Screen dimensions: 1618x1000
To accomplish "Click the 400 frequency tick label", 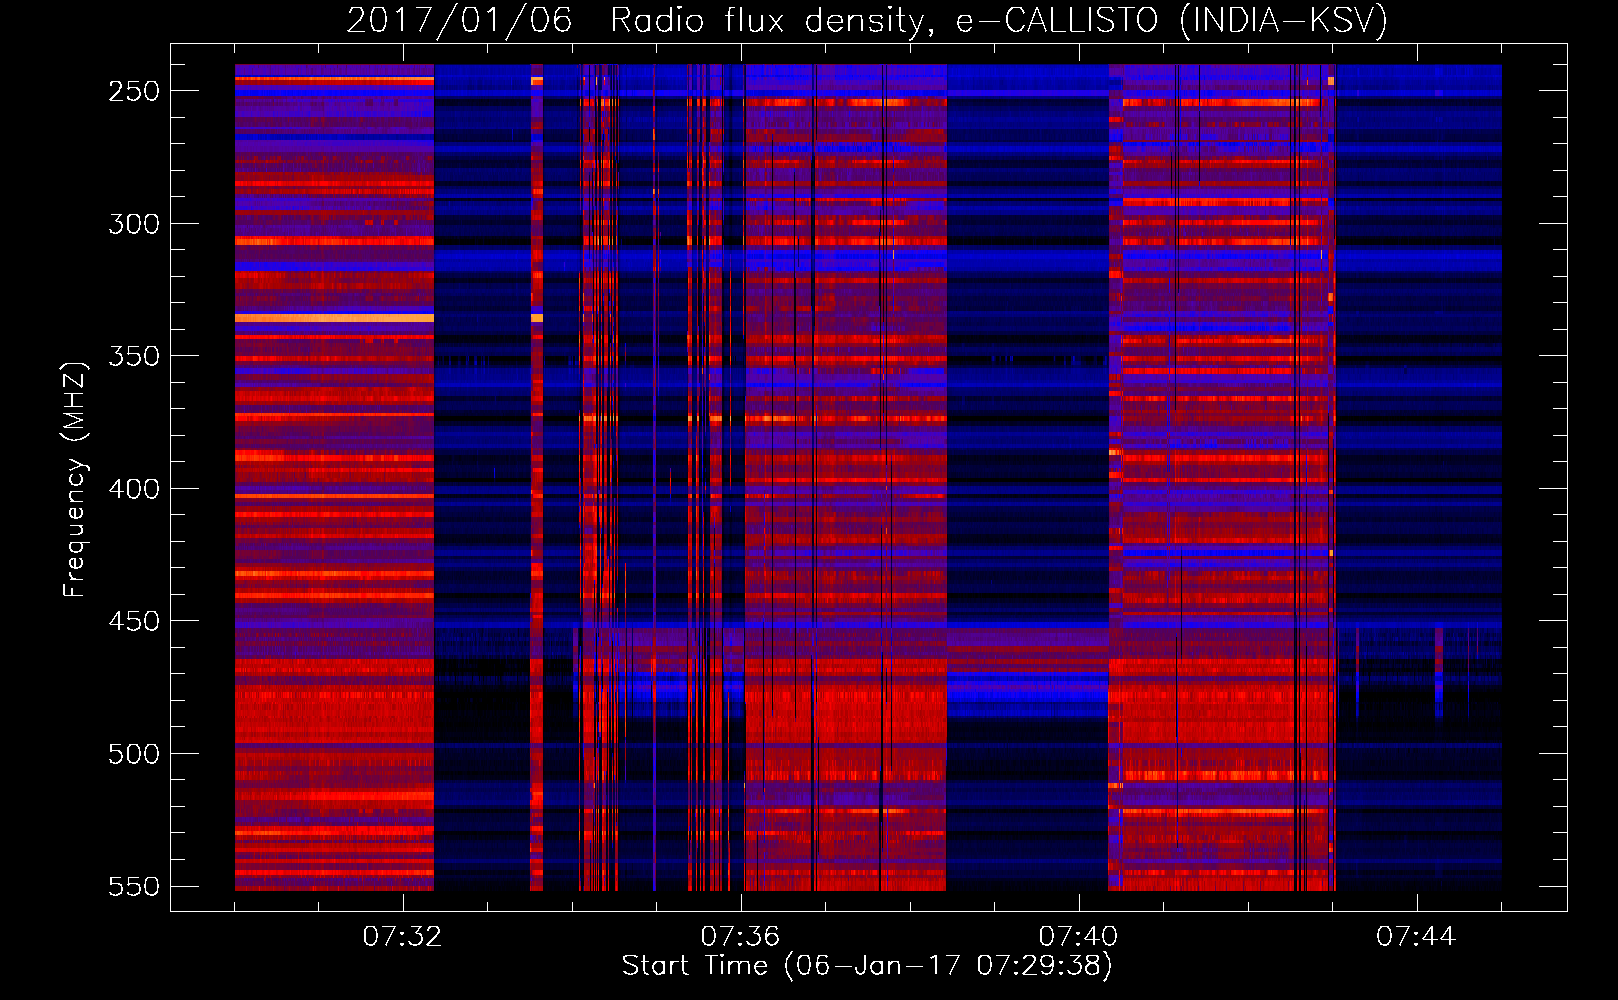I will pyautogui.click(x=134, y=489).
